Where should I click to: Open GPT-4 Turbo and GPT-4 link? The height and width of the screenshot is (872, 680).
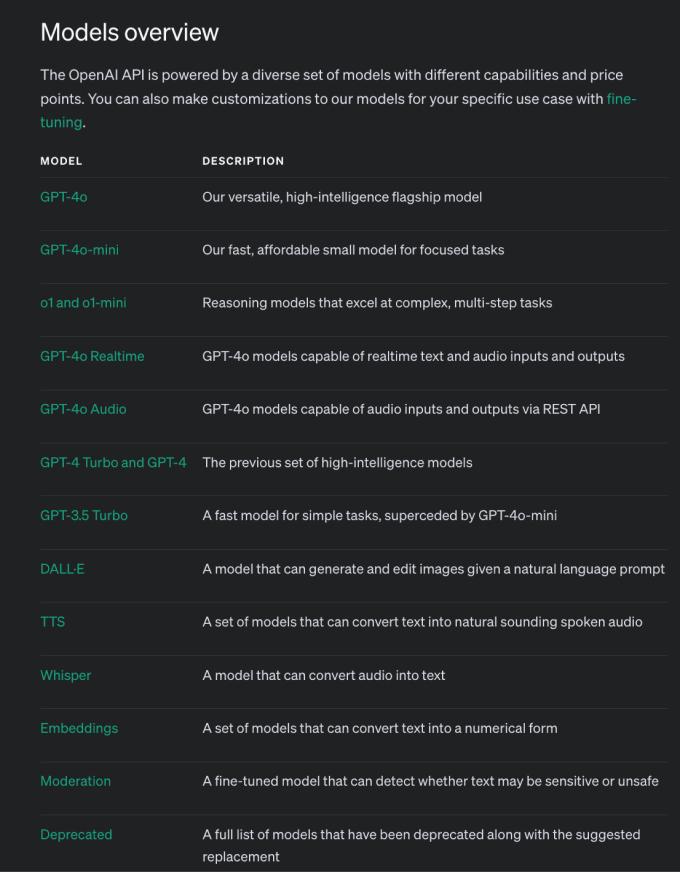coord(113,462)
